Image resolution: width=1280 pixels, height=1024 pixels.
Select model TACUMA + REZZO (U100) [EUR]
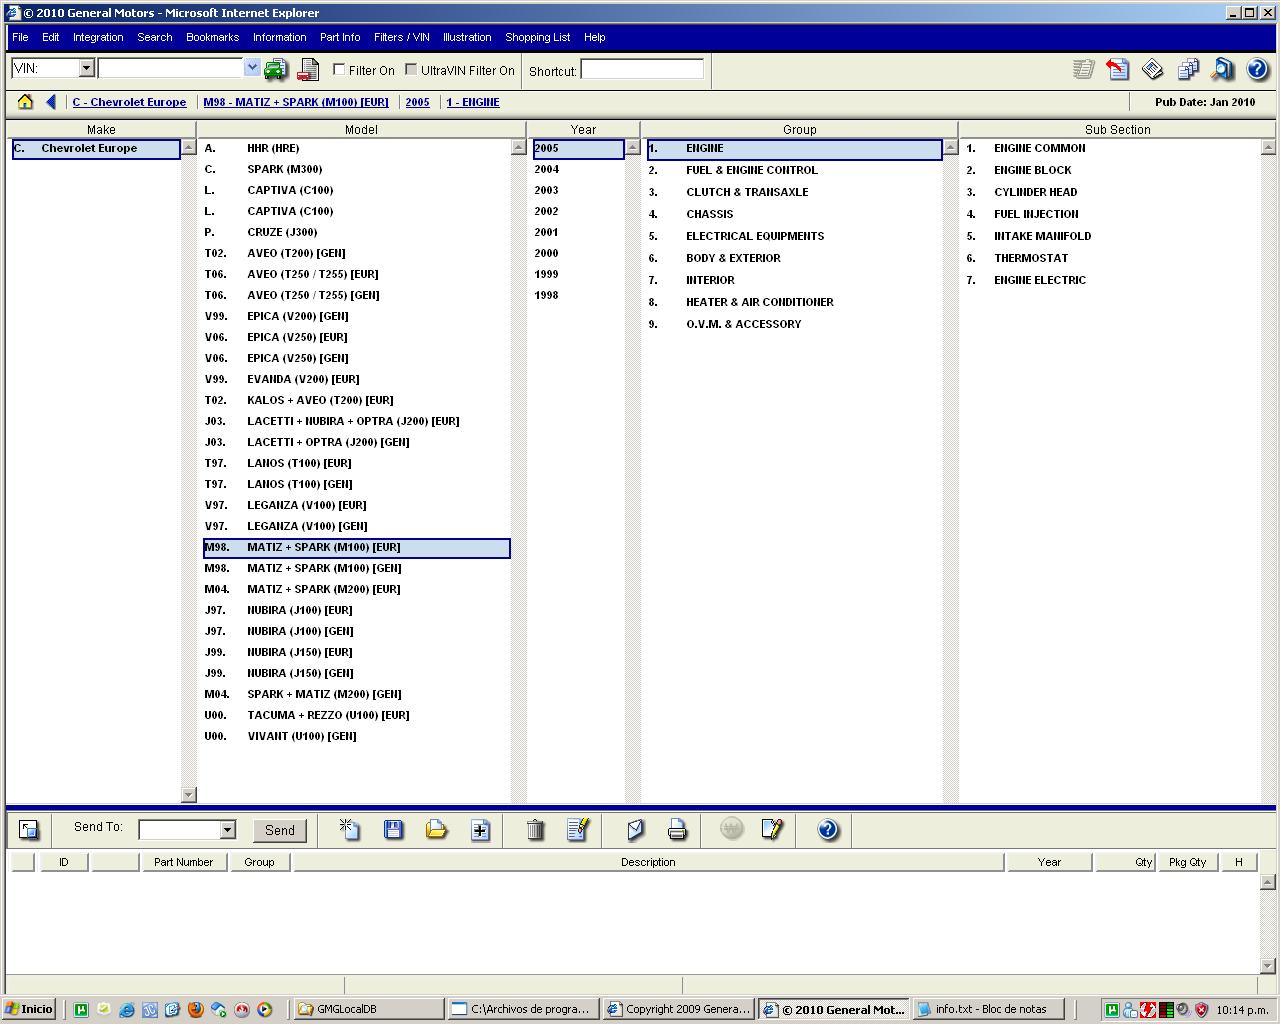(x=357, y=715)
